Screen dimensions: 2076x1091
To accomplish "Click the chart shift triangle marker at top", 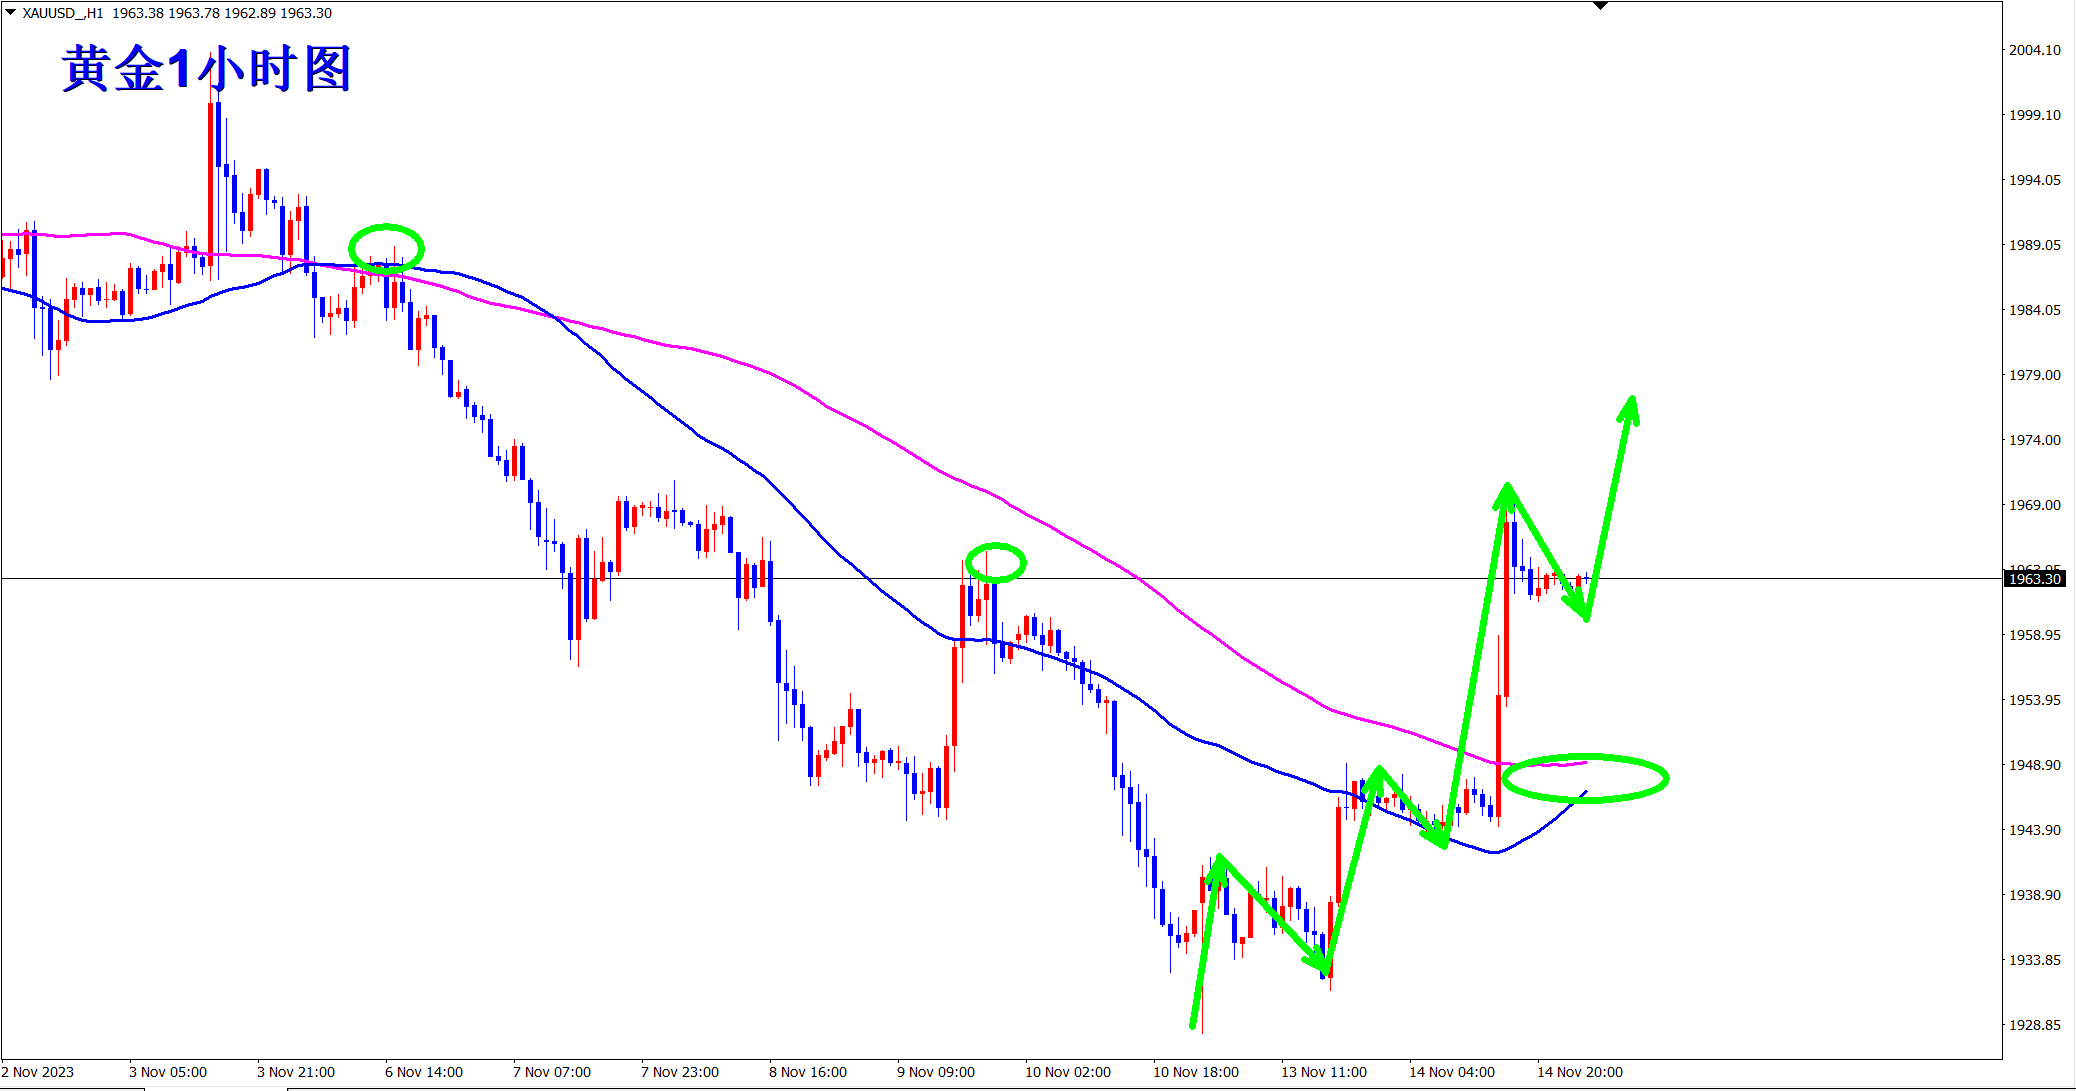I will [1600, 6].
